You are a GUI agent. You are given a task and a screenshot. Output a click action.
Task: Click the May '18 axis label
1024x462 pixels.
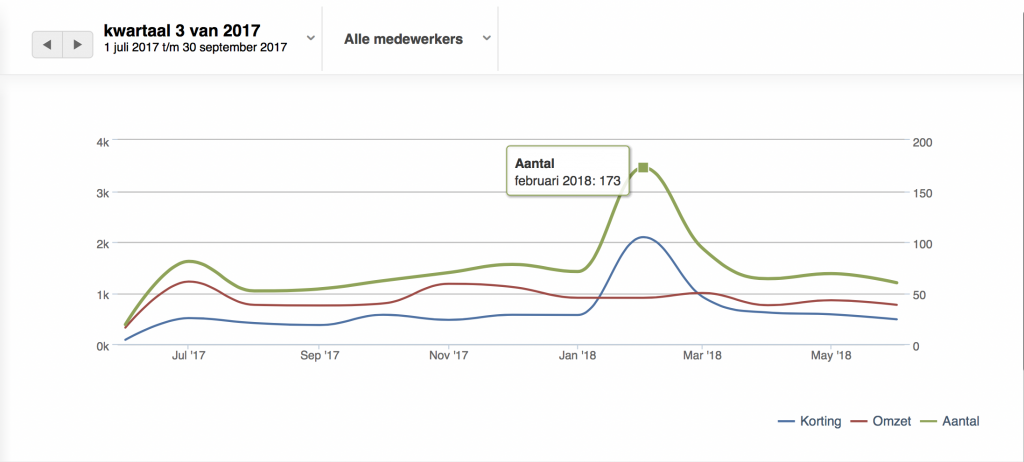point(831,355)
